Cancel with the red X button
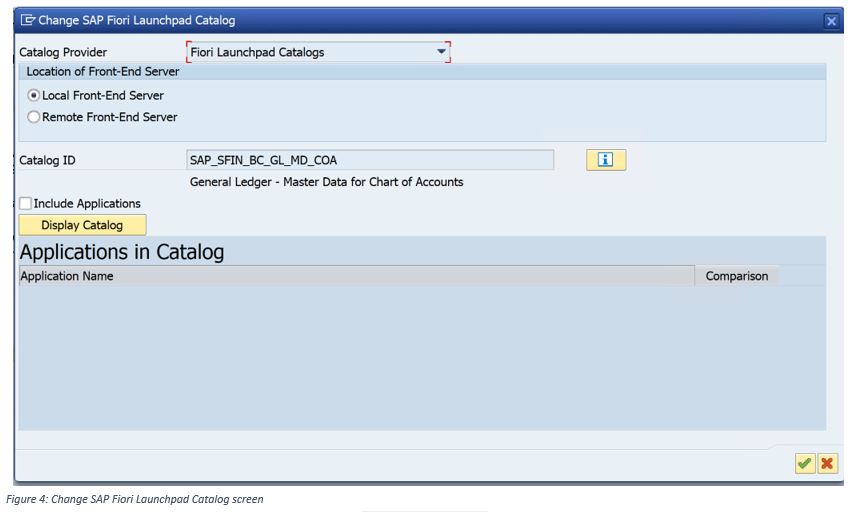 tap(828, 463)
